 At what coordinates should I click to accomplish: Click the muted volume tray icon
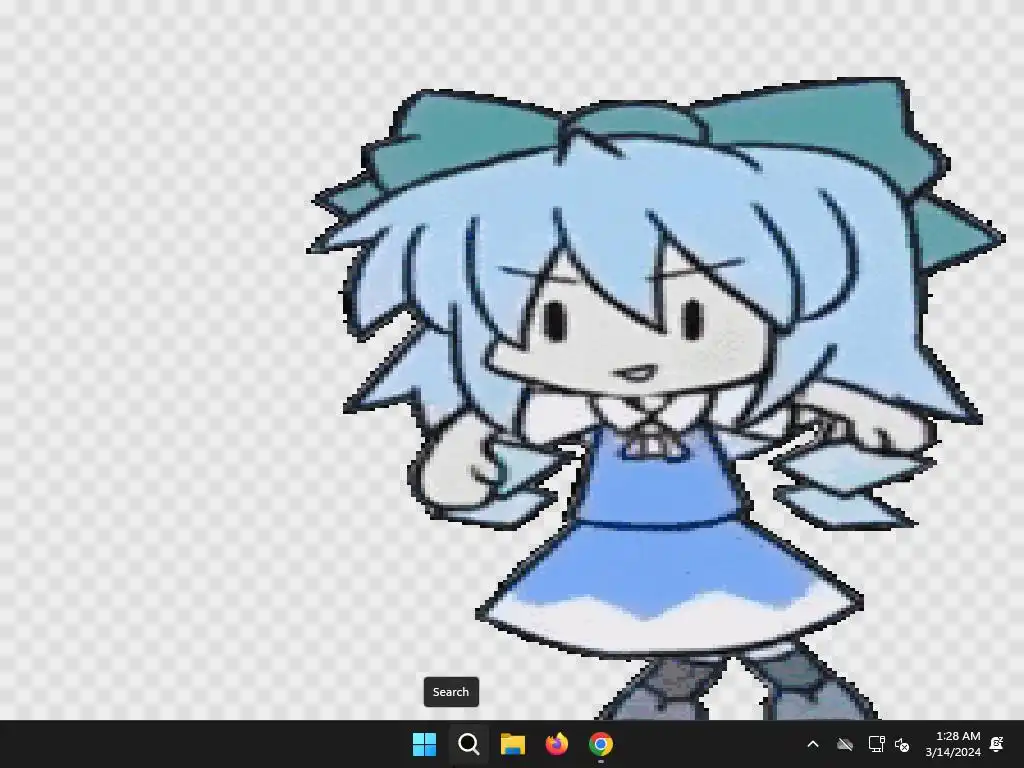(902, 744)
